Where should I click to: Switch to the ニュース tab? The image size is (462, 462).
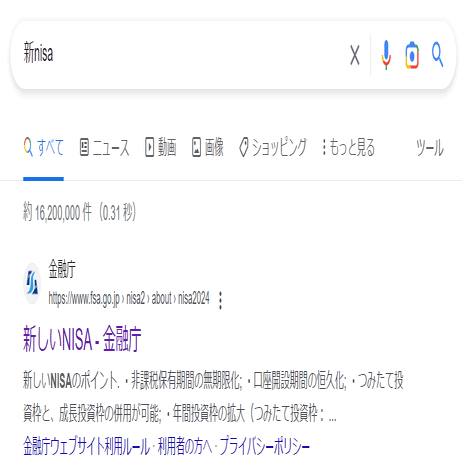click(104, 147)
